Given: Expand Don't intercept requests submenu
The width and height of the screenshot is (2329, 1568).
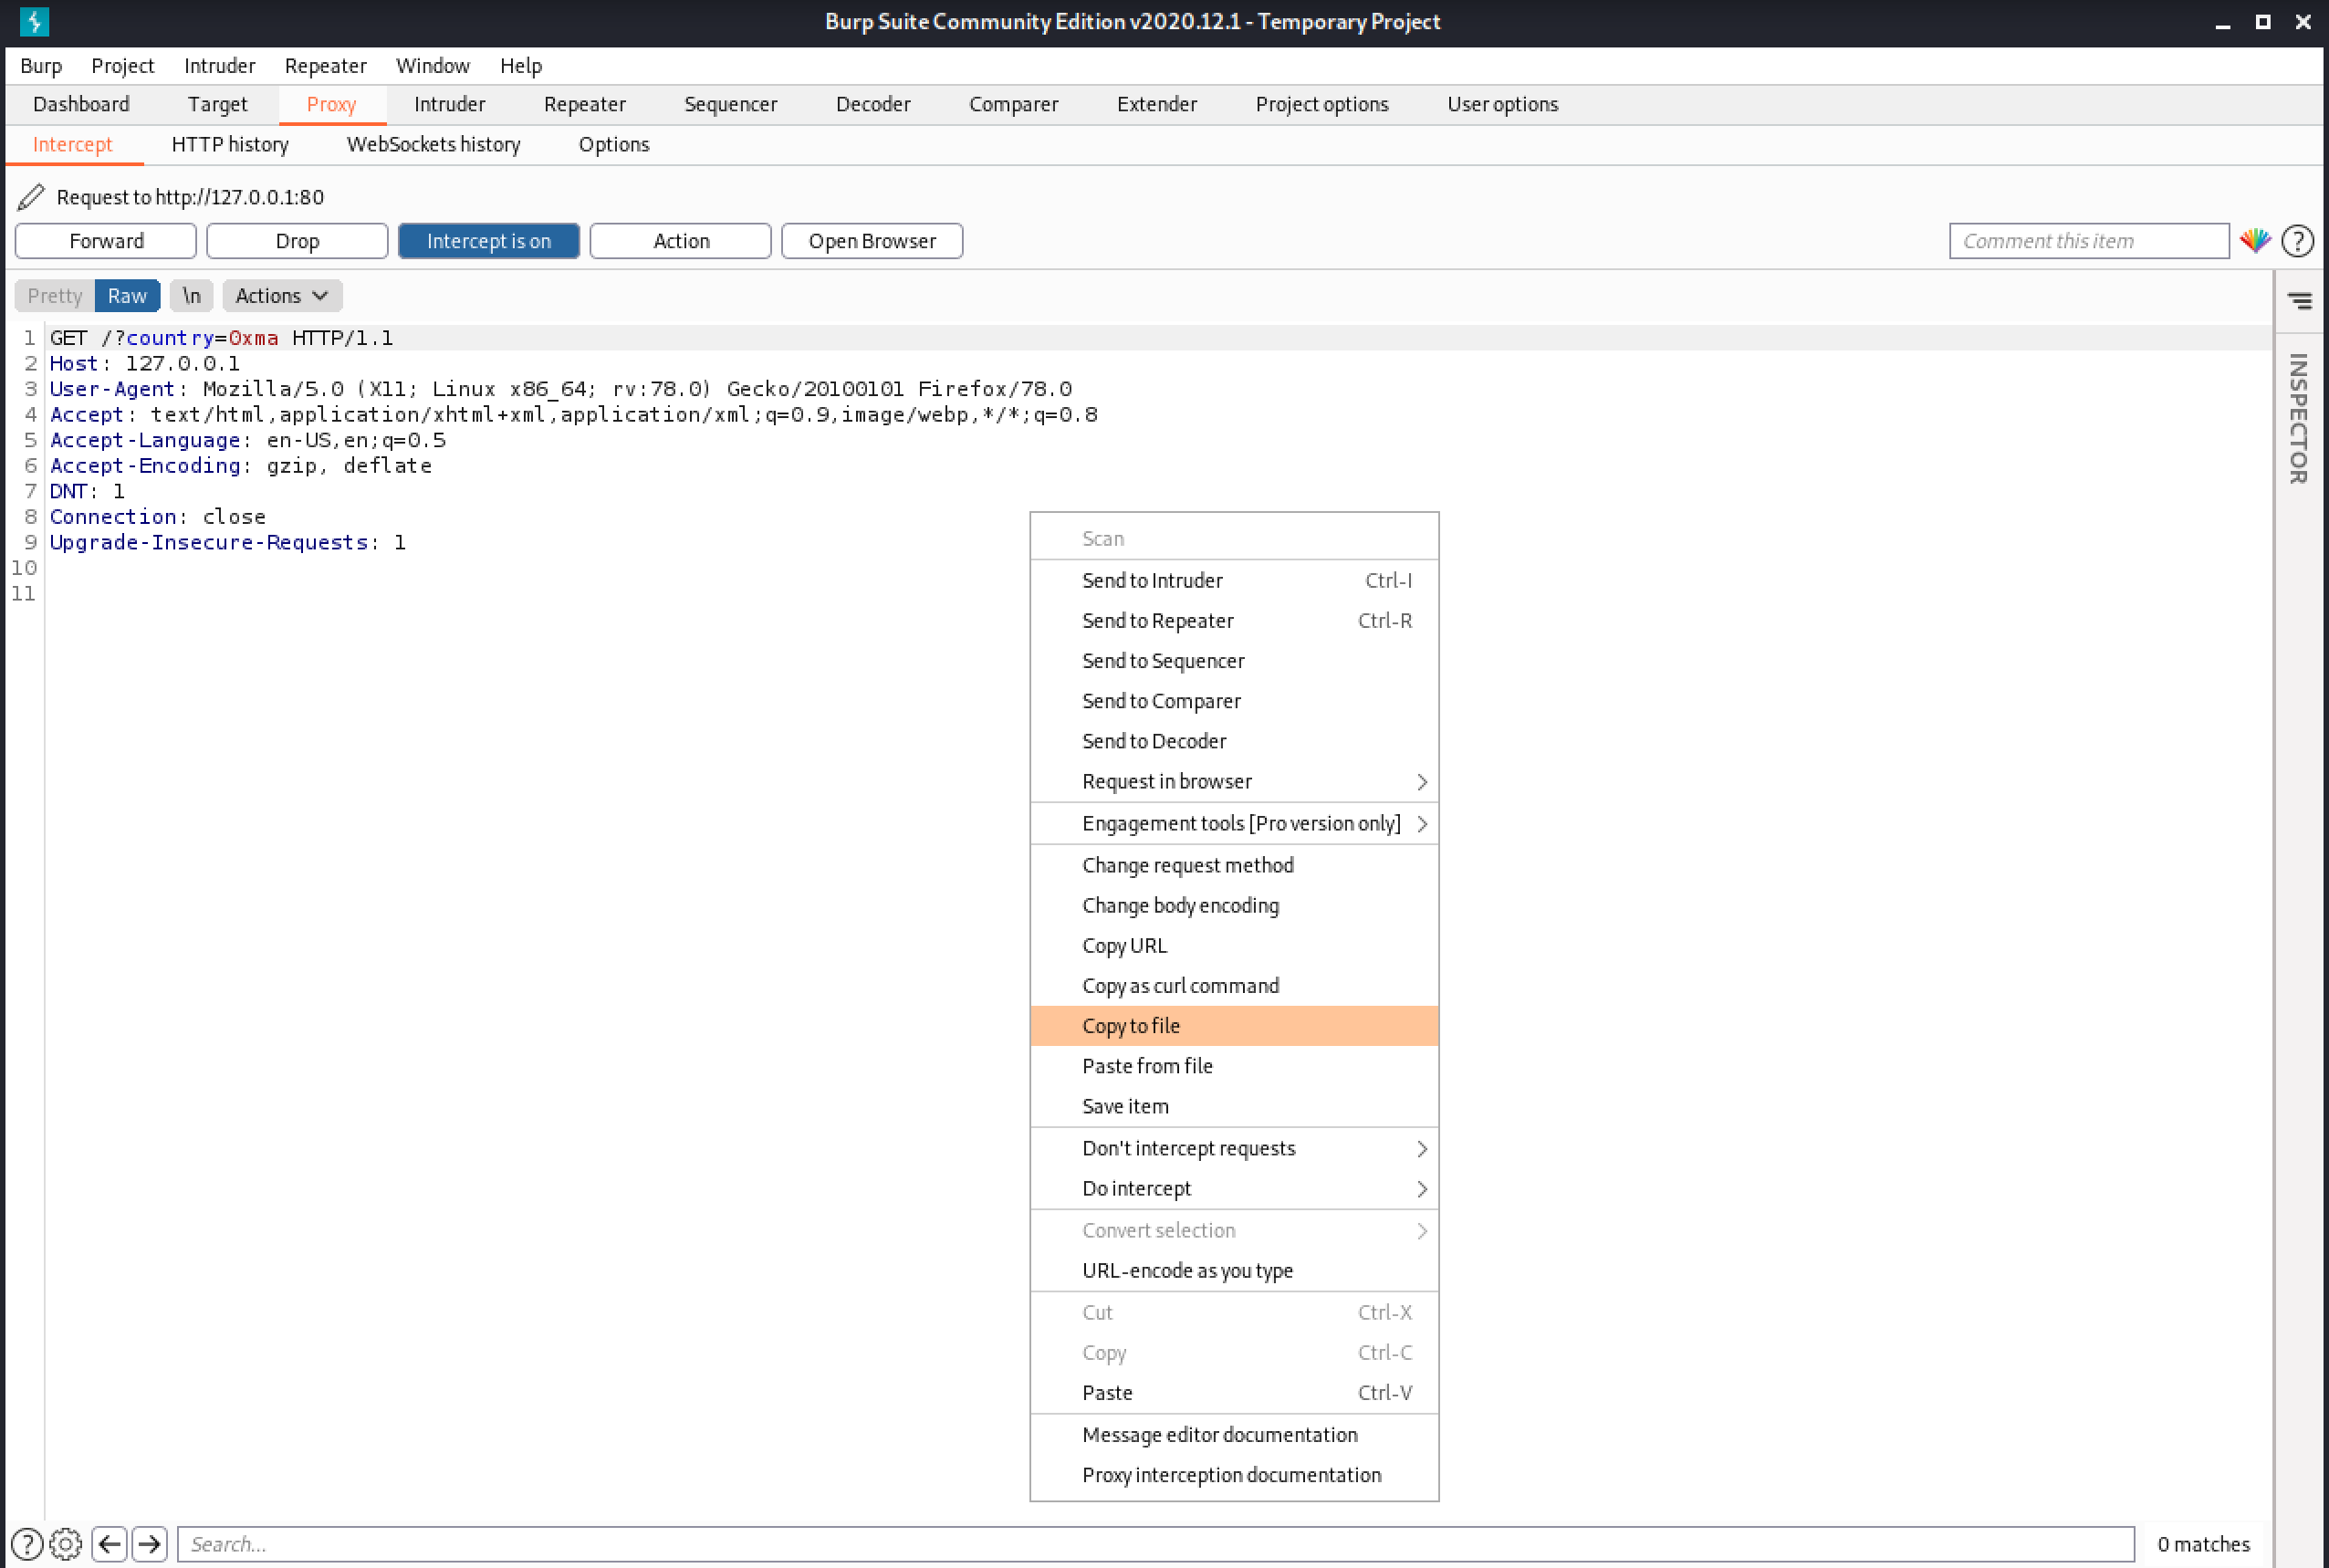Looking at the screenshot, I should (1234, 1148).
